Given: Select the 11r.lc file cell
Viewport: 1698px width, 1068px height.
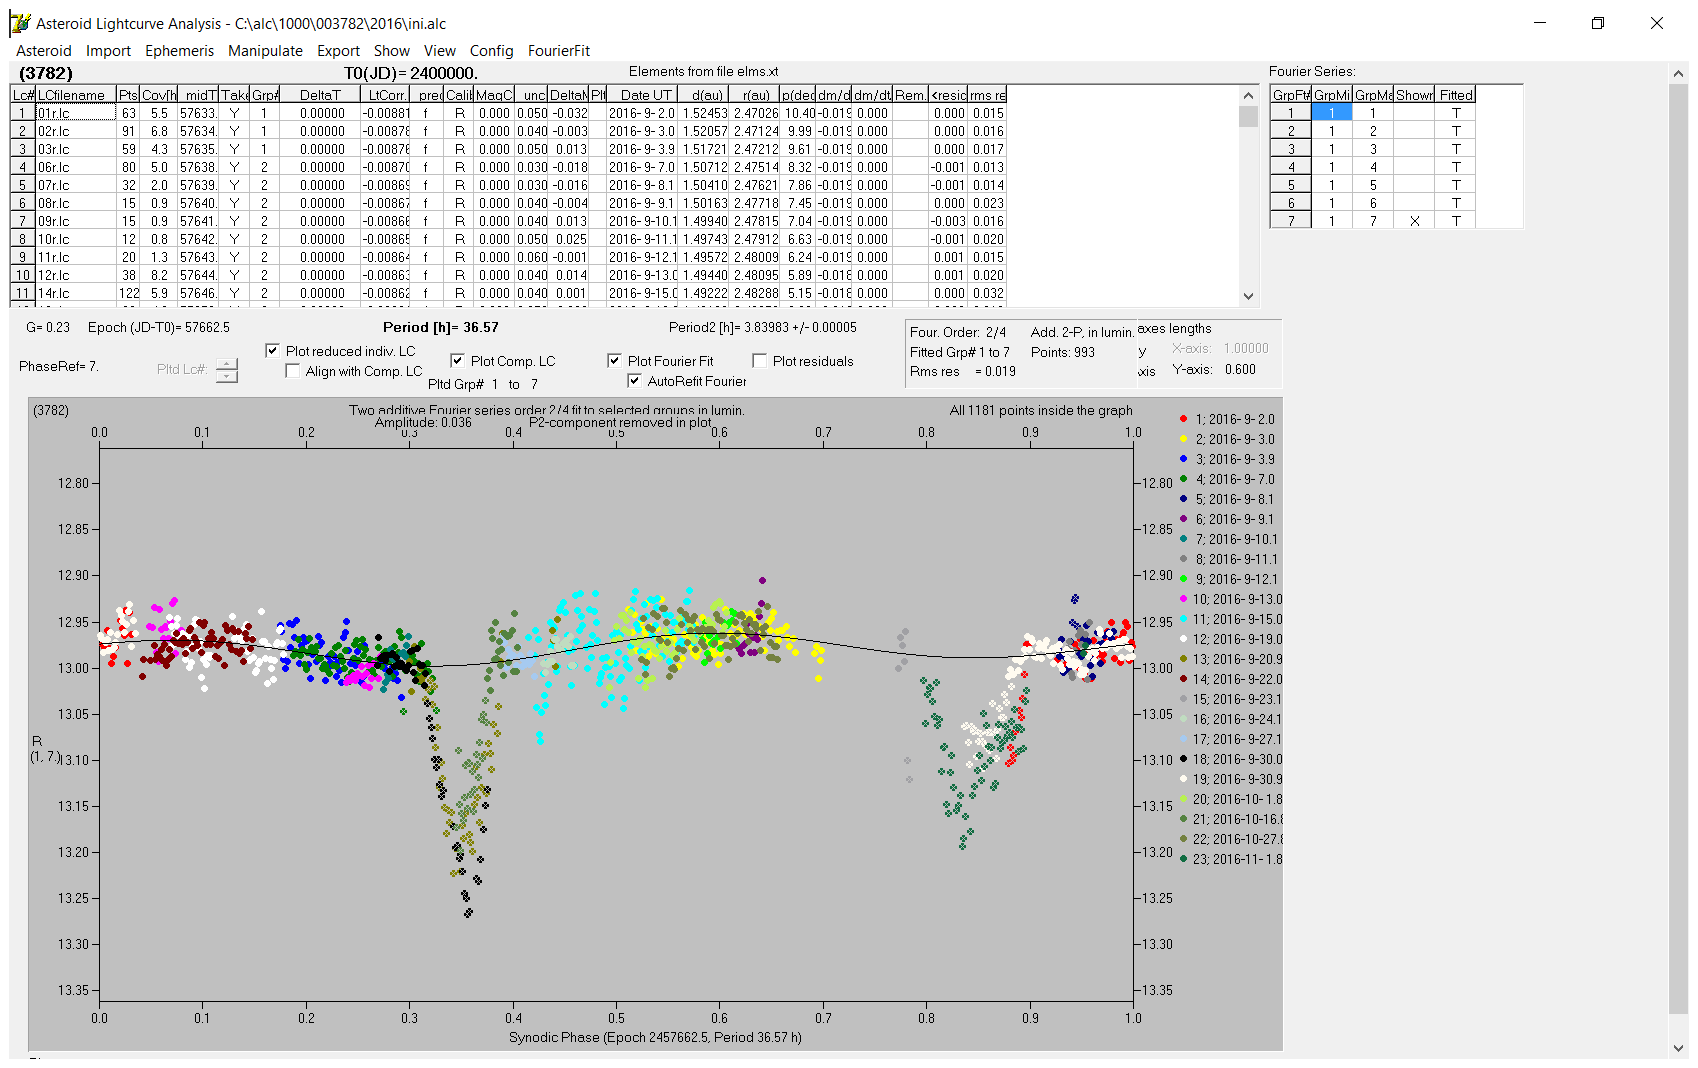Looking at the screenshot, I should tap(76, 257).
